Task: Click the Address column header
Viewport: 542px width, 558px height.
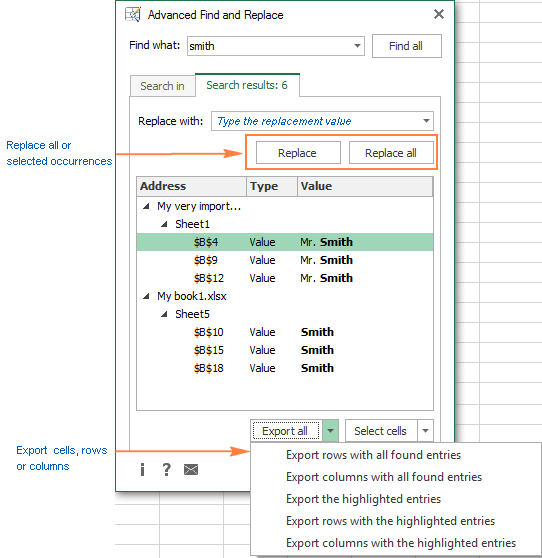Action: point(191,186)
